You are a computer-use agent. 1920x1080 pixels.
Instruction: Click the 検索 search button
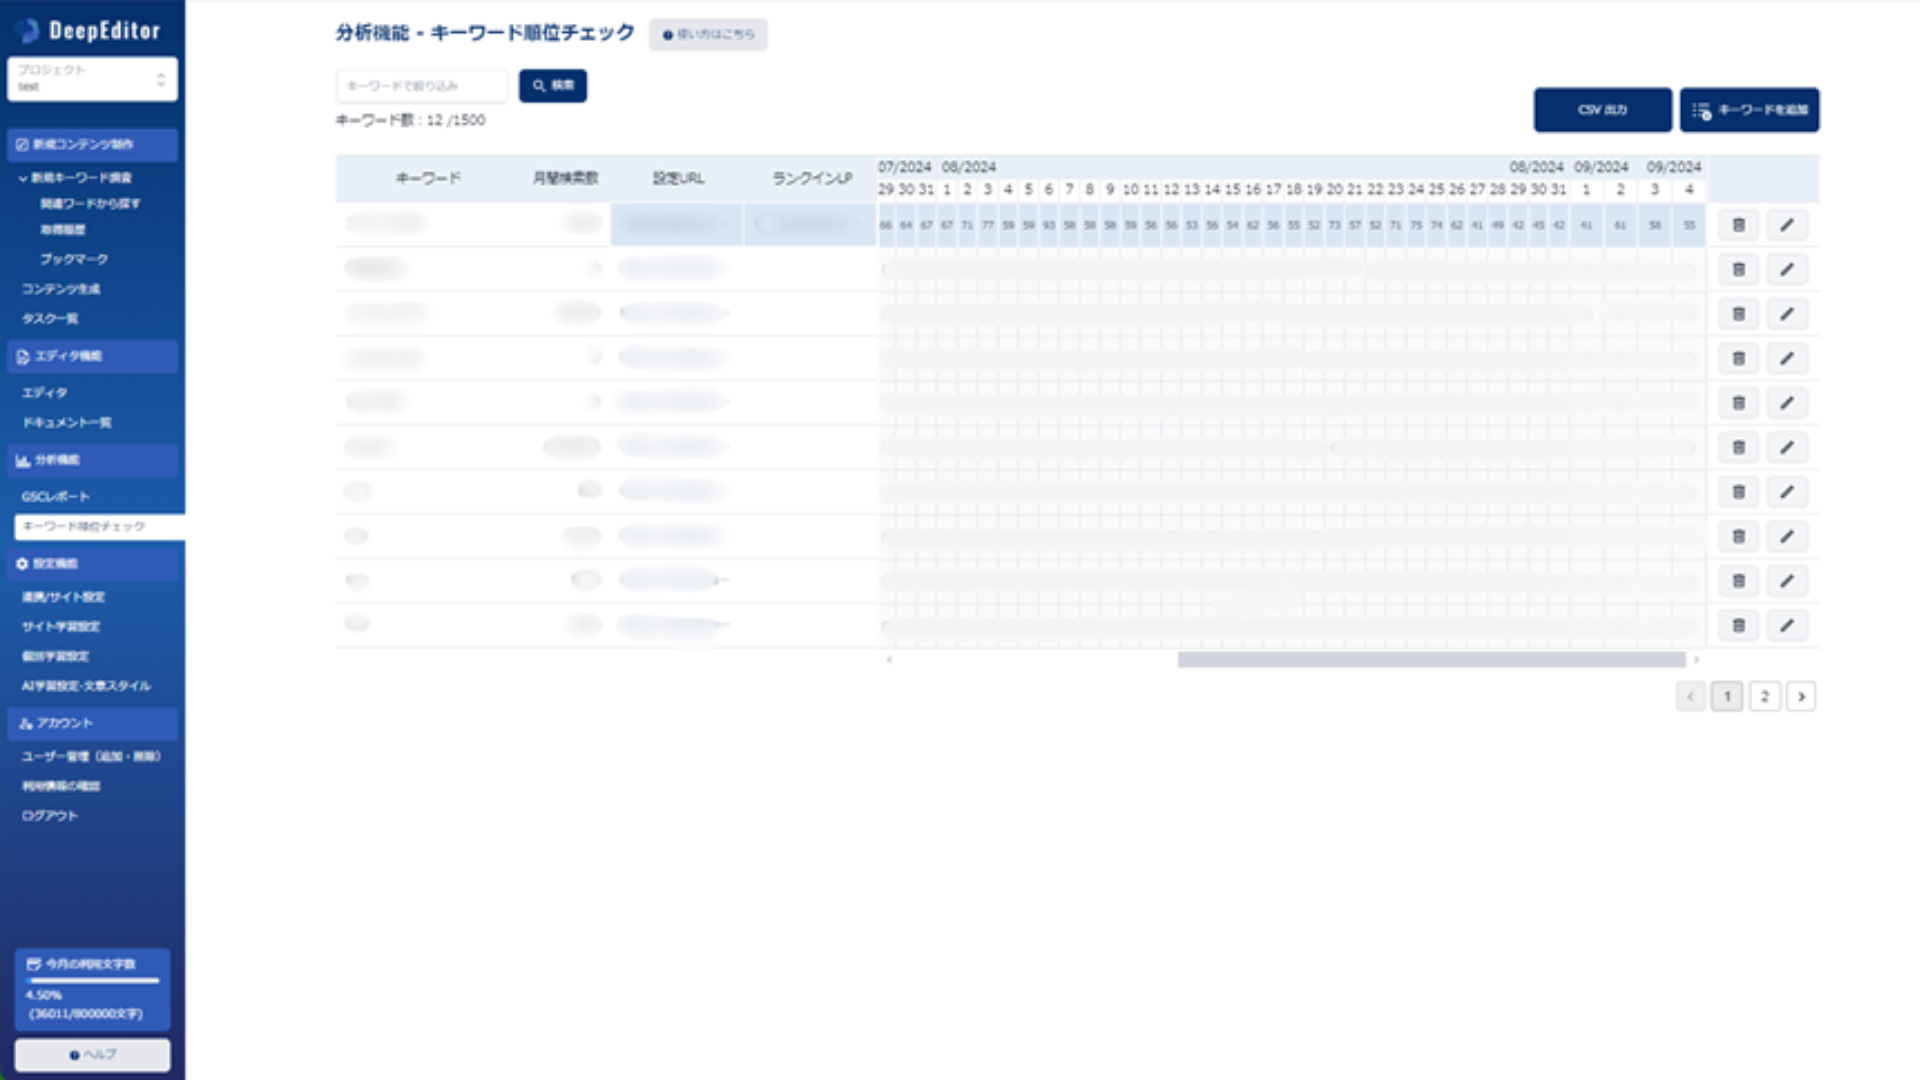pos(553,86)
